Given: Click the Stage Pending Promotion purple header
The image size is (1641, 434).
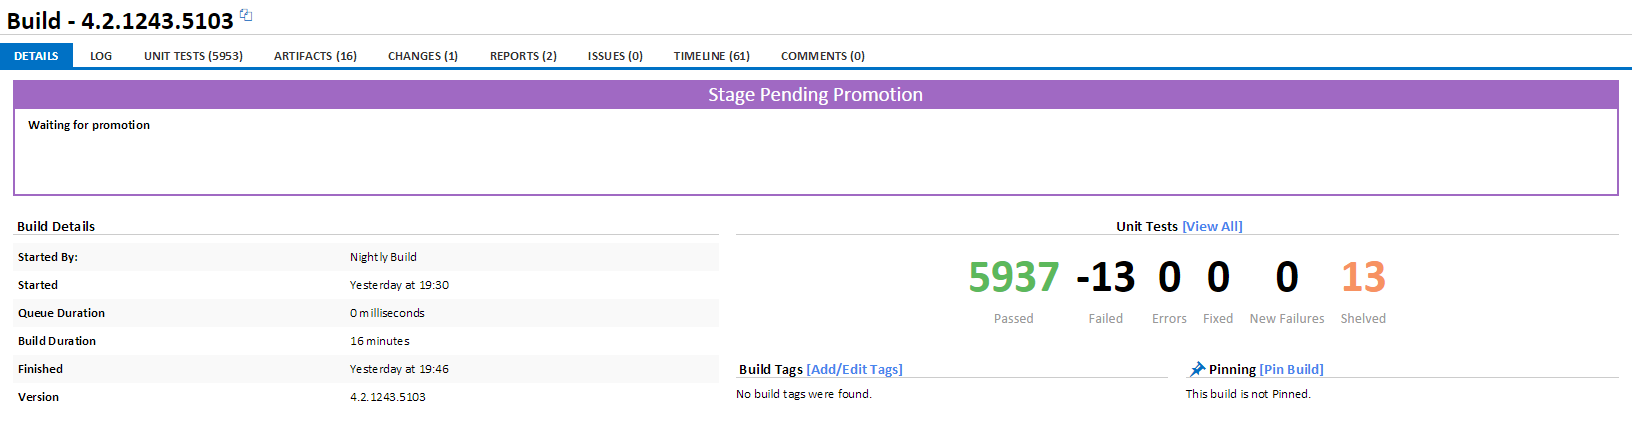Looking at the screenshot, I should 815,95.
